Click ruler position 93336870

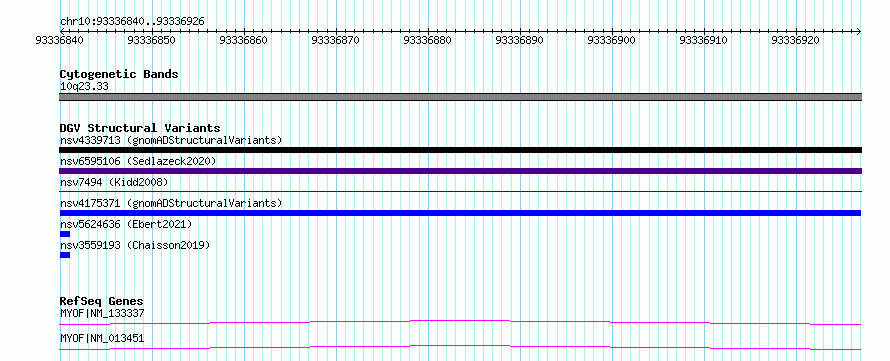pos(335,40)
